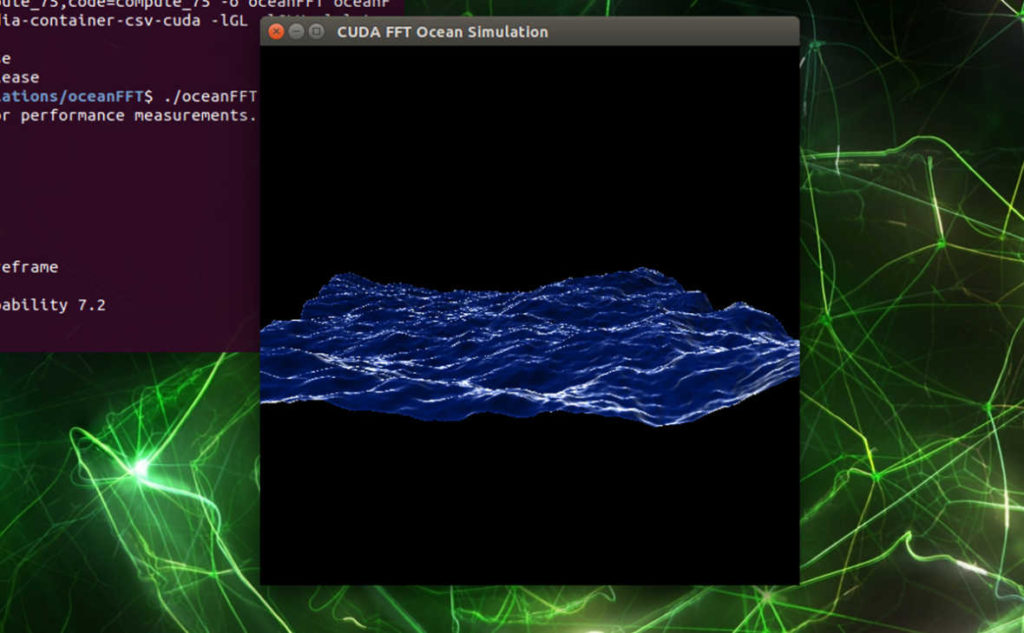Focus the terminal window behind the simulation

pos(130,200)
